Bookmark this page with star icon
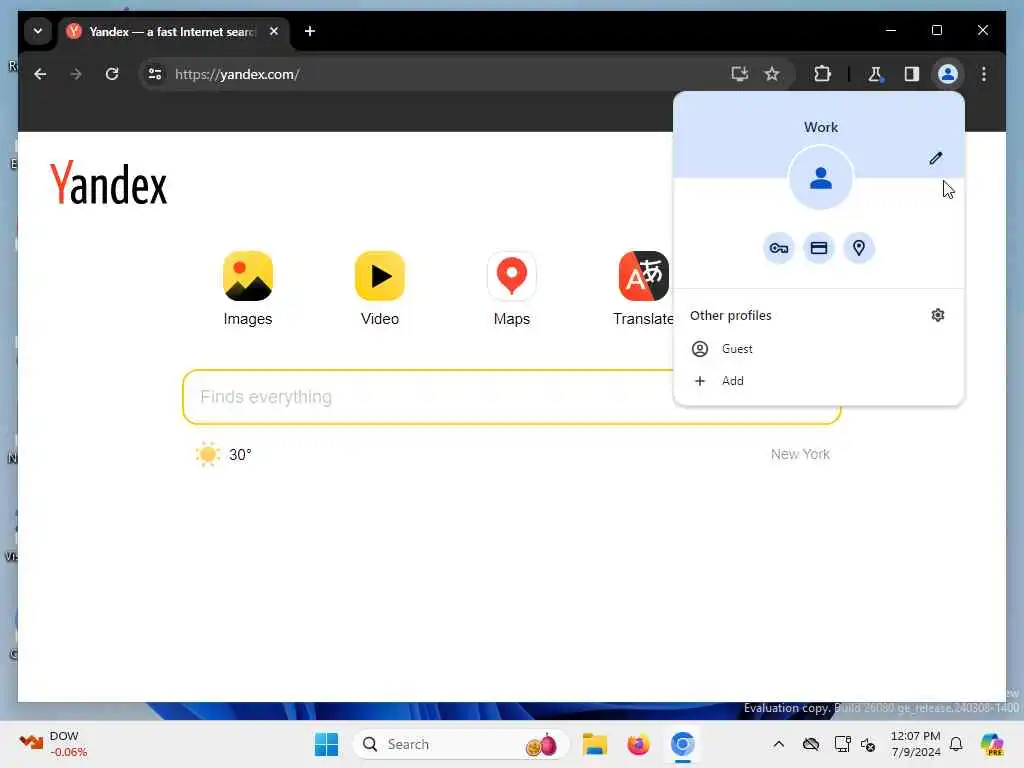The height and width of the screenshot is (768, 1024). pyautogui.click(x=772, y=74)
